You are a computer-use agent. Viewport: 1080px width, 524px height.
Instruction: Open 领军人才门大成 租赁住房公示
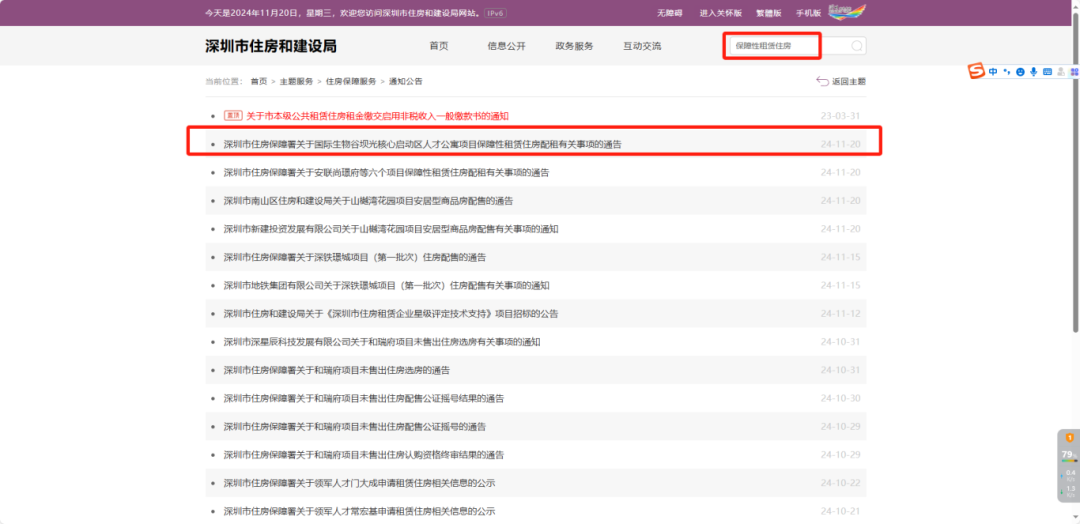click(x=359, y=483)
